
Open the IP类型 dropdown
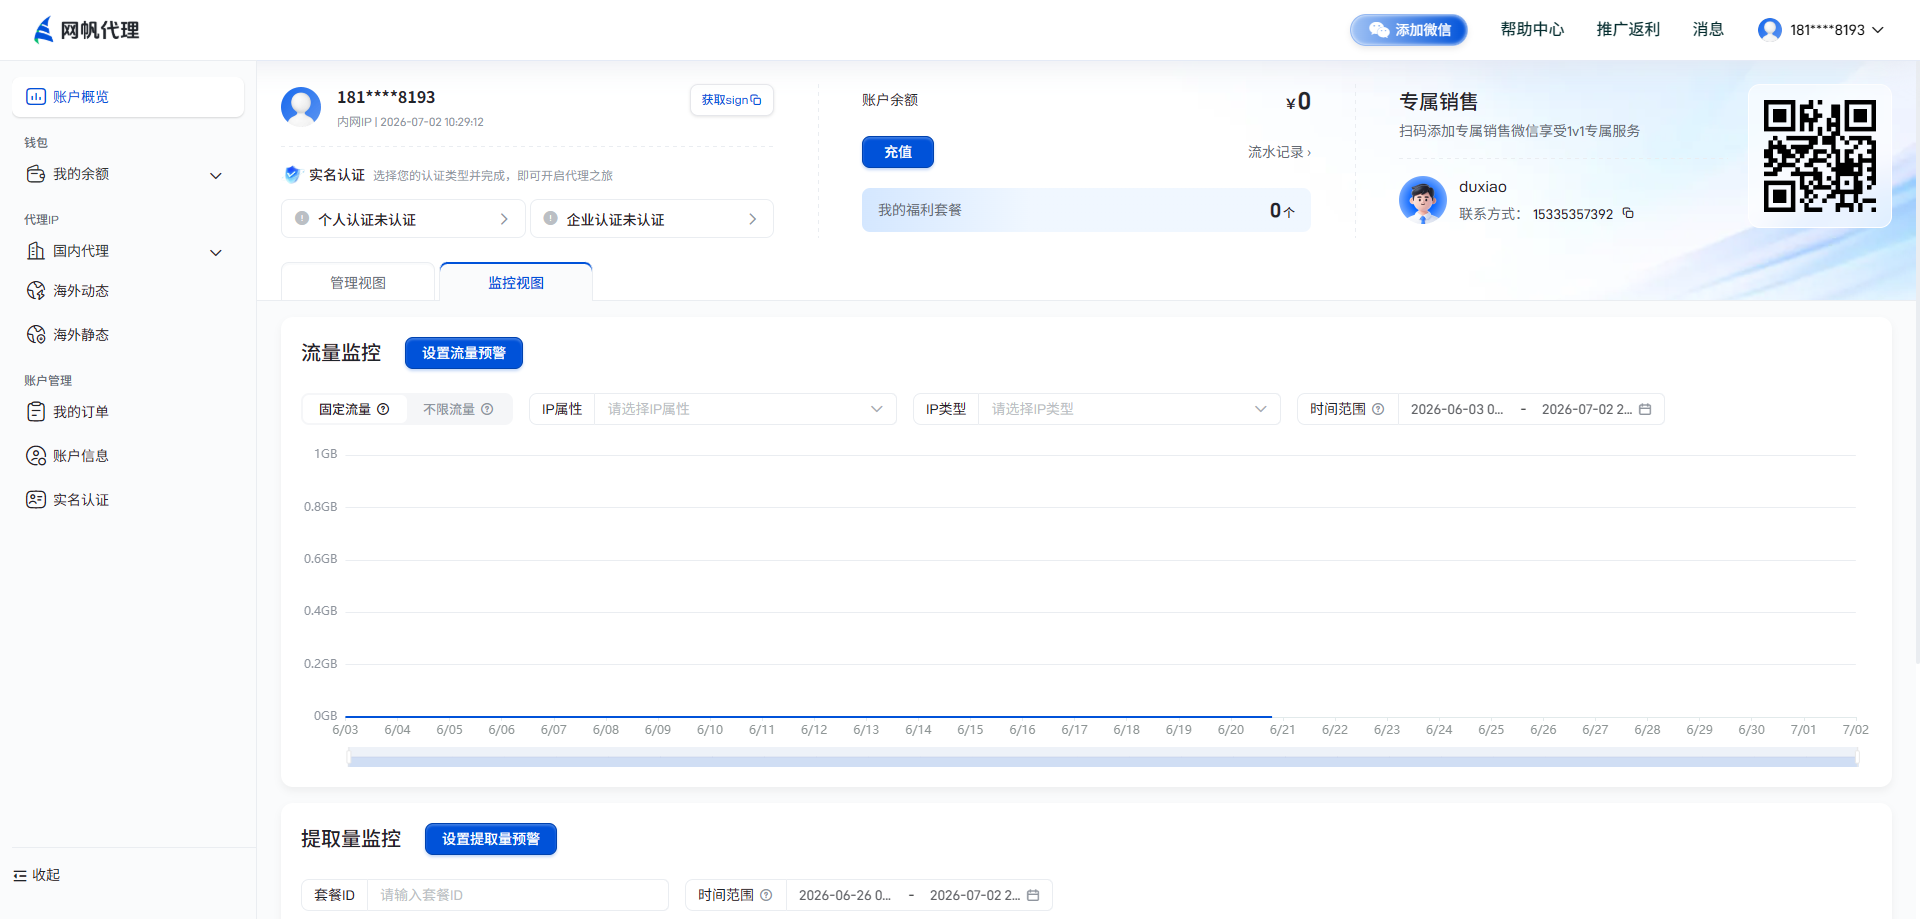tap(1129, 409)
